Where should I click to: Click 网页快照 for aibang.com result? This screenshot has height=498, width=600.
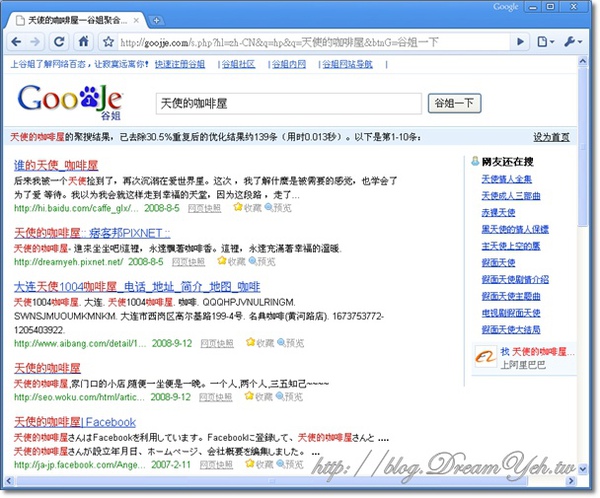[217, 343]
